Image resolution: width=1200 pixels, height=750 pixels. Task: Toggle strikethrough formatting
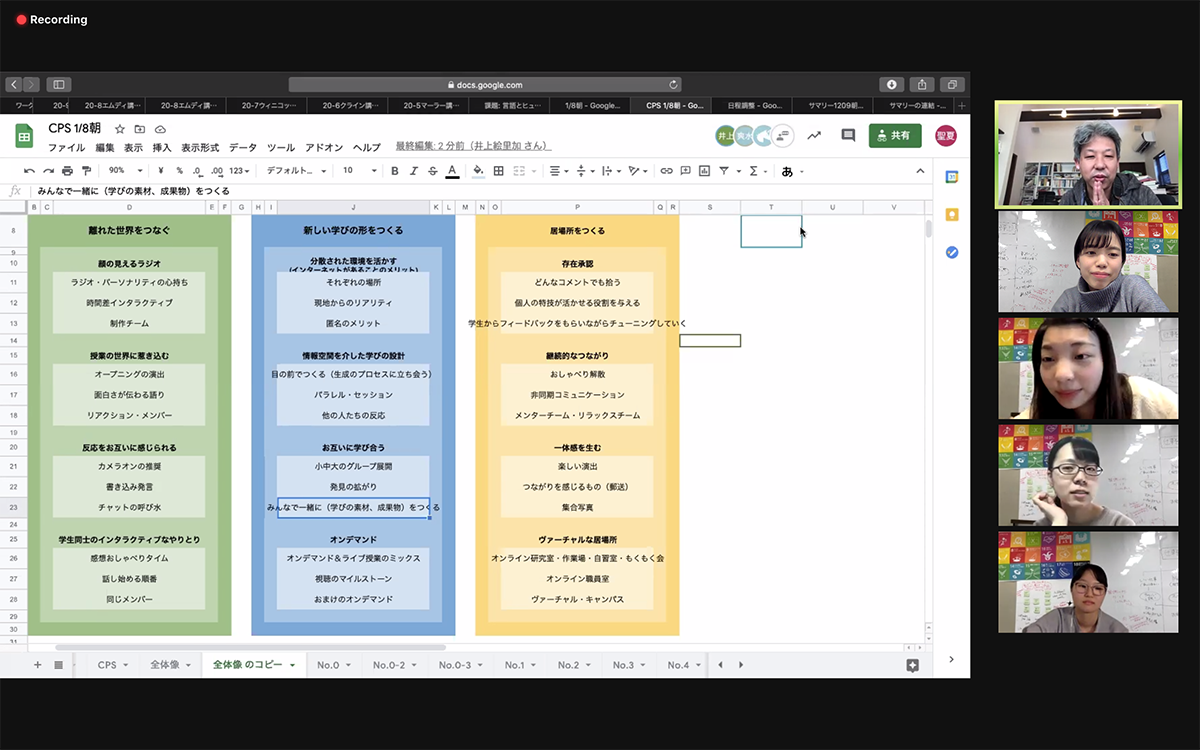[432, 171]
